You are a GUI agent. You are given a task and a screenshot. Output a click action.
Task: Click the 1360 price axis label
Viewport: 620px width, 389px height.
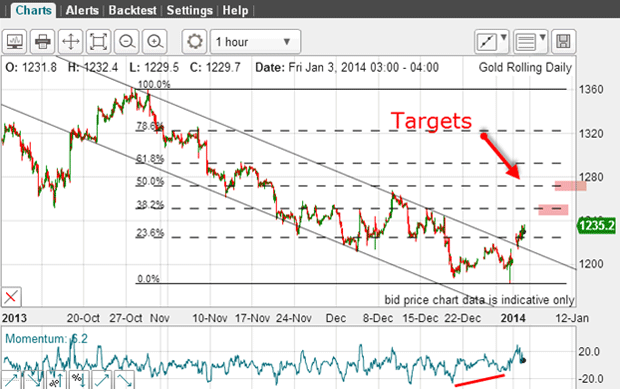[591, 89]
